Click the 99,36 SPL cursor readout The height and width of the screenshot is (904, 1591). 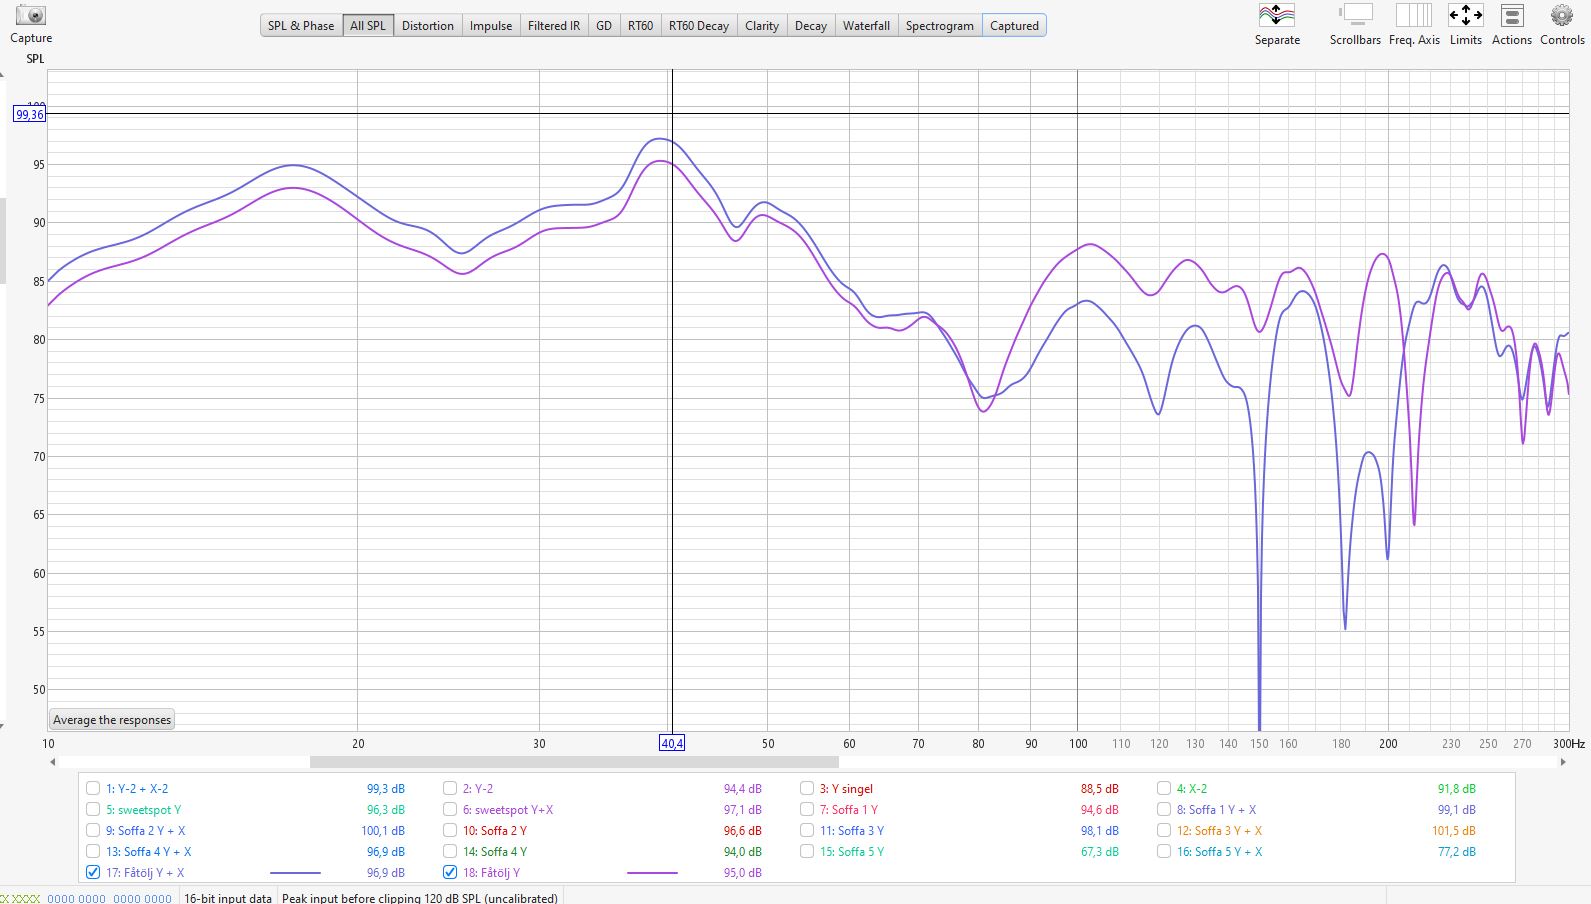[x=30, y=115]
